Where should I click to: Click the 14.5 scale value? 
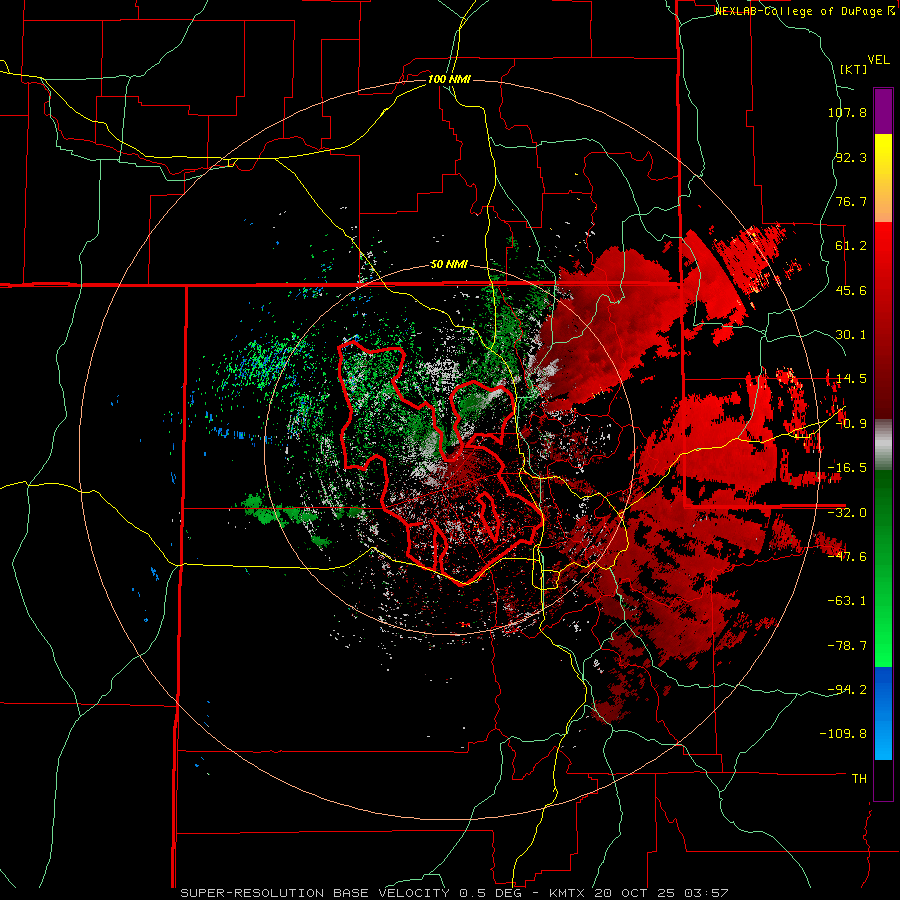(851, 379)
